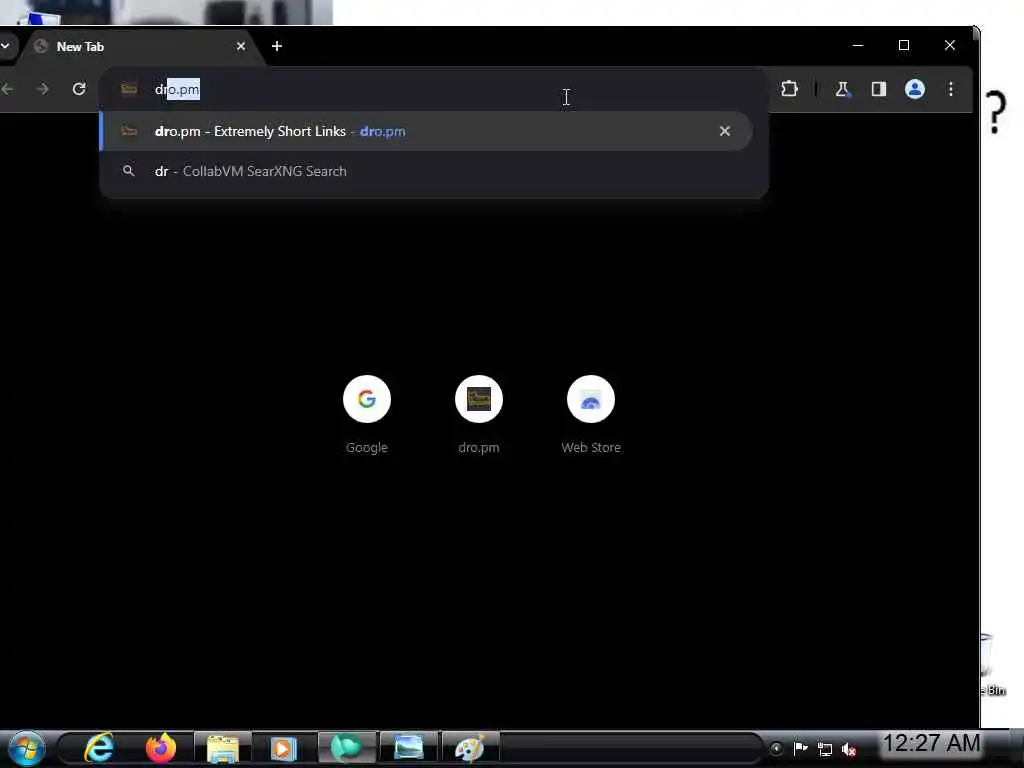This screenshot has width=1024, height=768.
Task: Open the Windows Start menu orb
Action: click(x=26, y=748)
